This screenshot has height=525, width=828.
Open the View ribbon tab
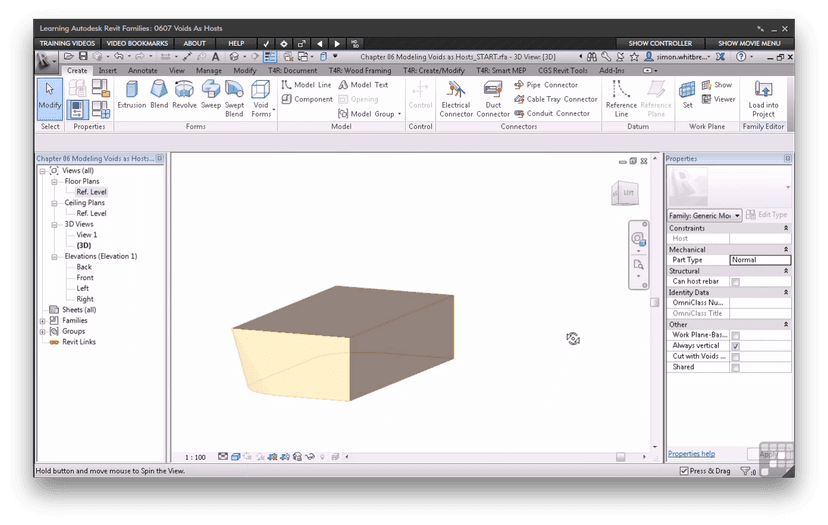coord(176,70)
